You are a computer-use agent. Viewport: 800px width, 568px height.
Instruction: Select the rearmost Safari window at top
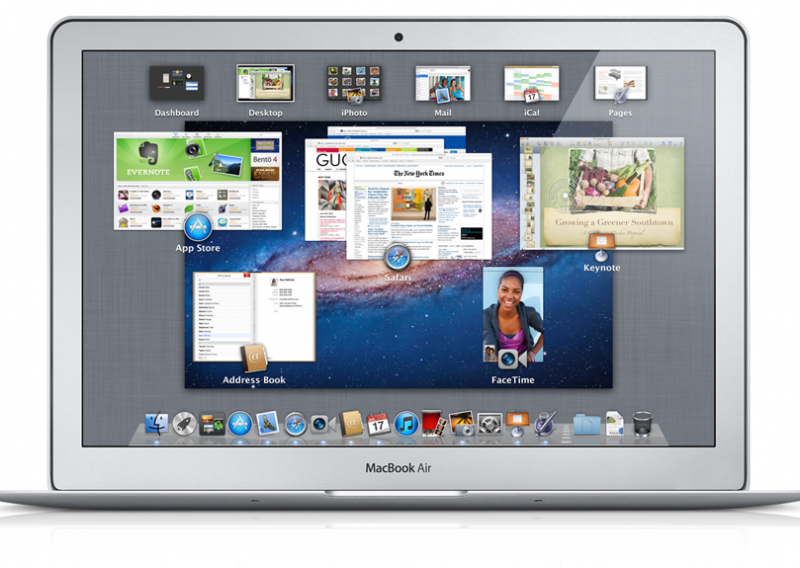396,131
